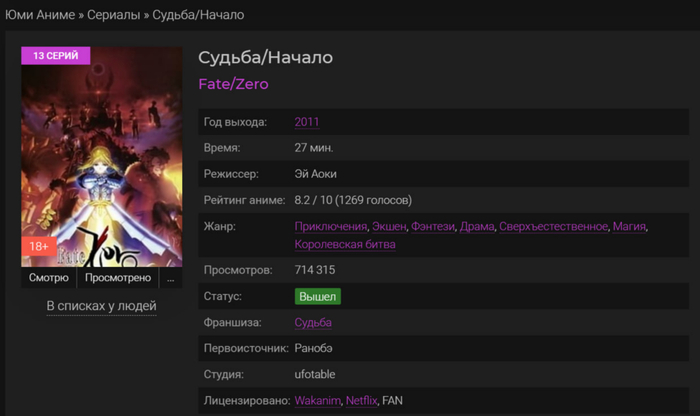Open the ellipsis more-lists menu

pos(171,278)
